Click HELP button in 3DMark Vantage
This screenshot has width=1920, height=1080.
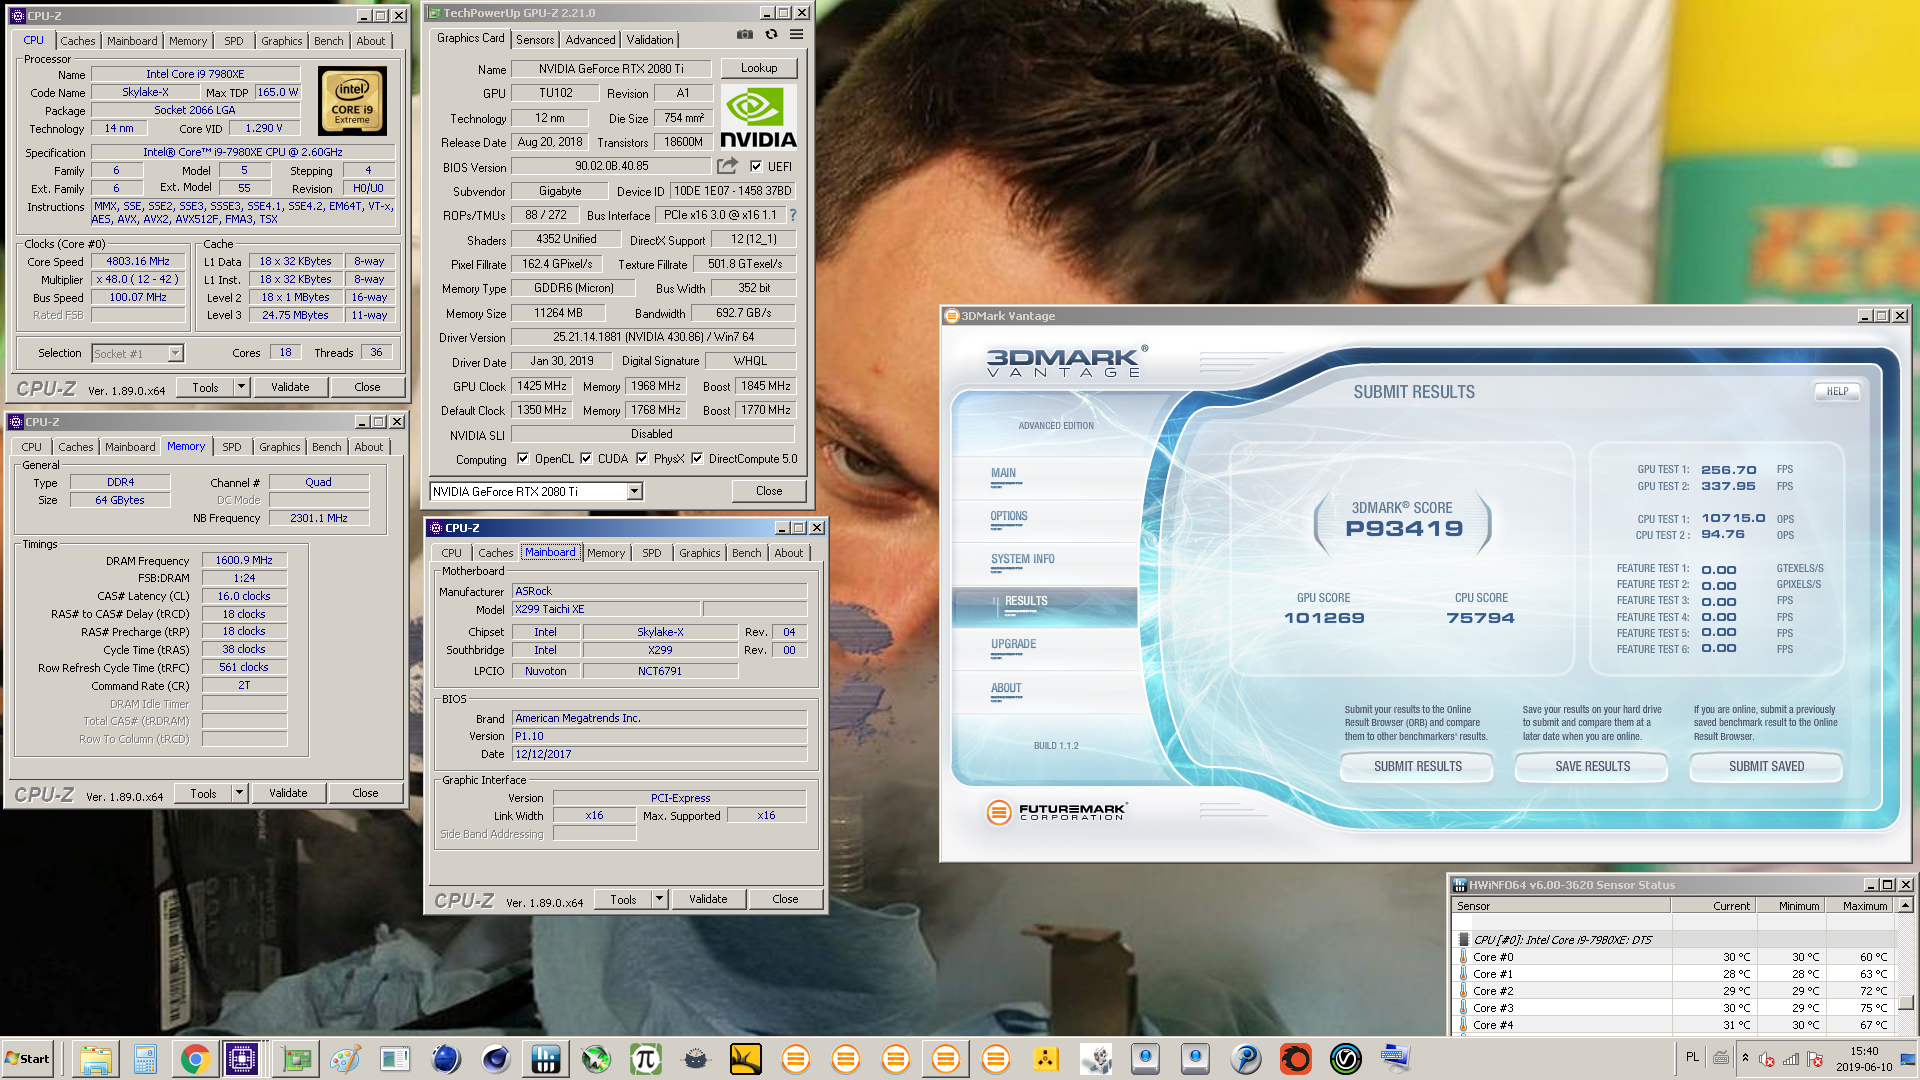1837,392
